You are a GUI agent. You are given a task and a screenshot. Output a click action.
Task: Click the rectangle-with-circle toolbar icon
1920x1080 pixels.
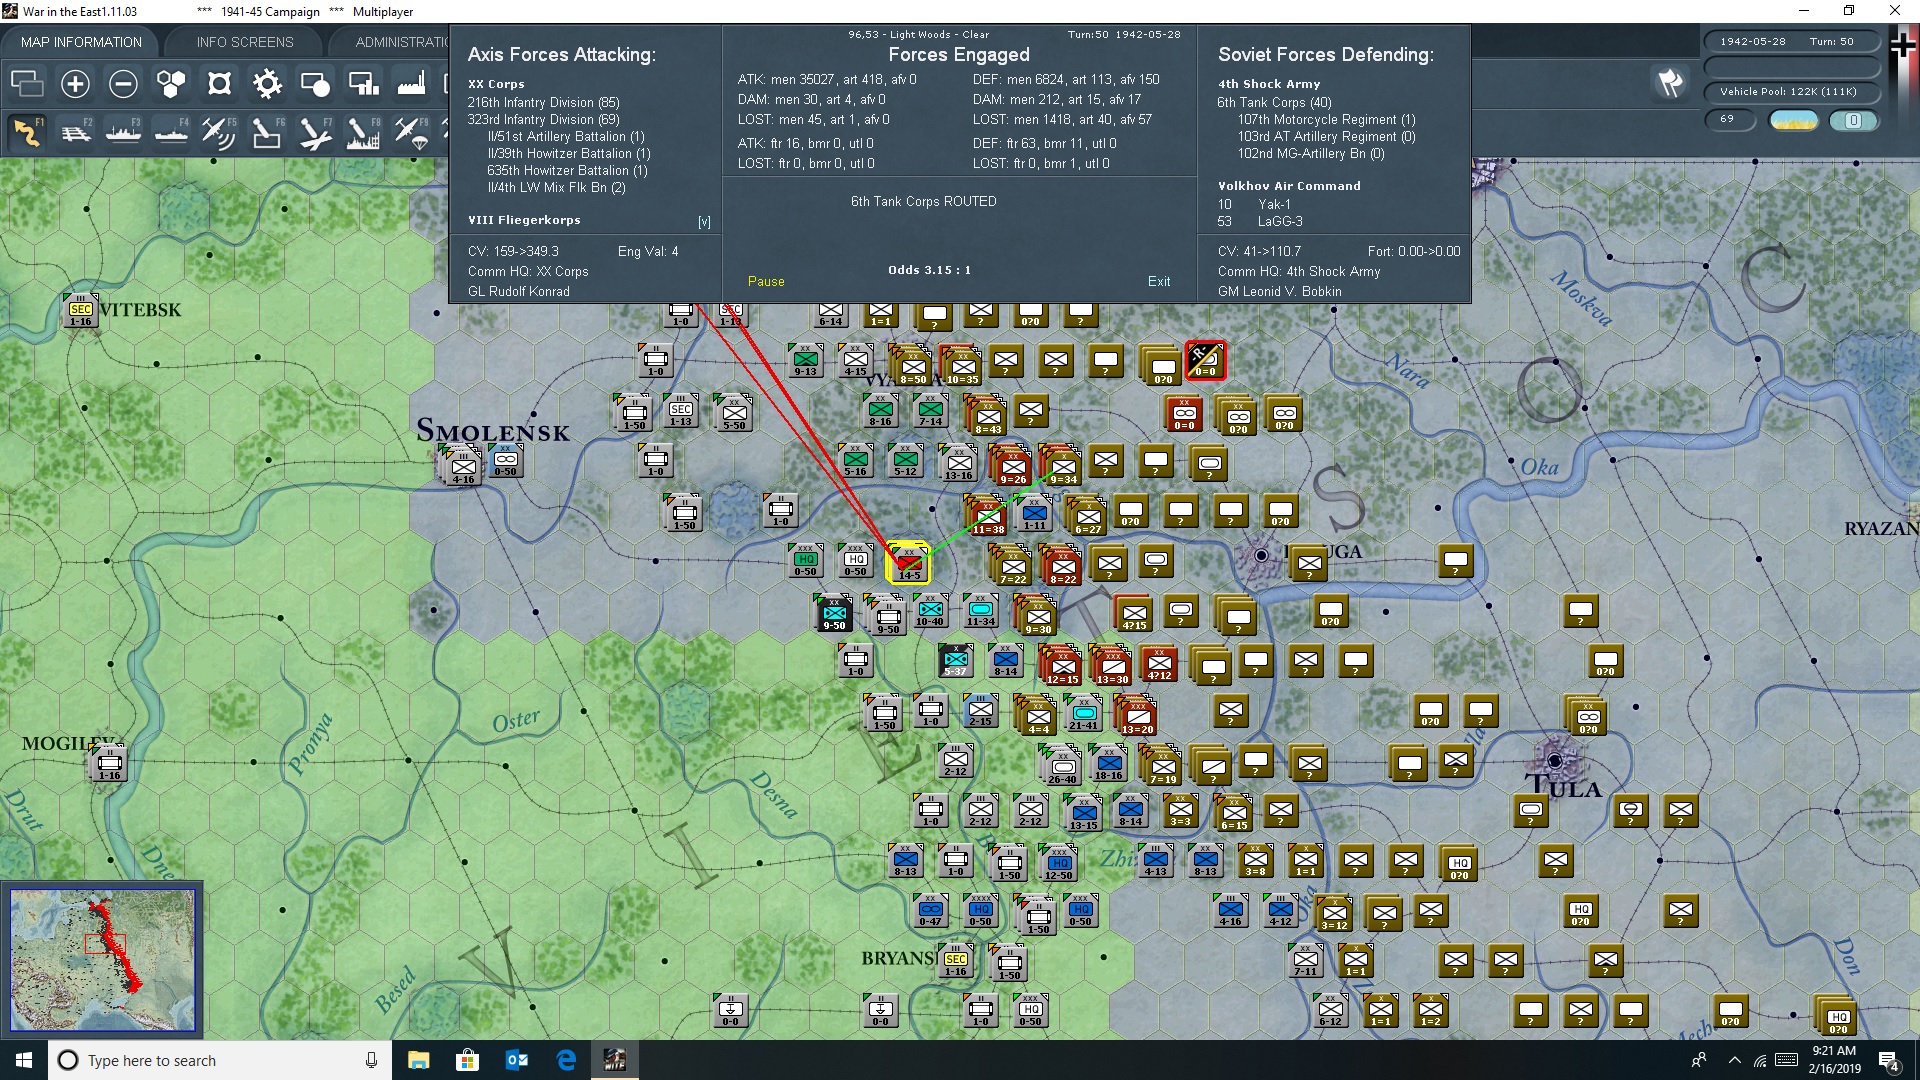315,84
